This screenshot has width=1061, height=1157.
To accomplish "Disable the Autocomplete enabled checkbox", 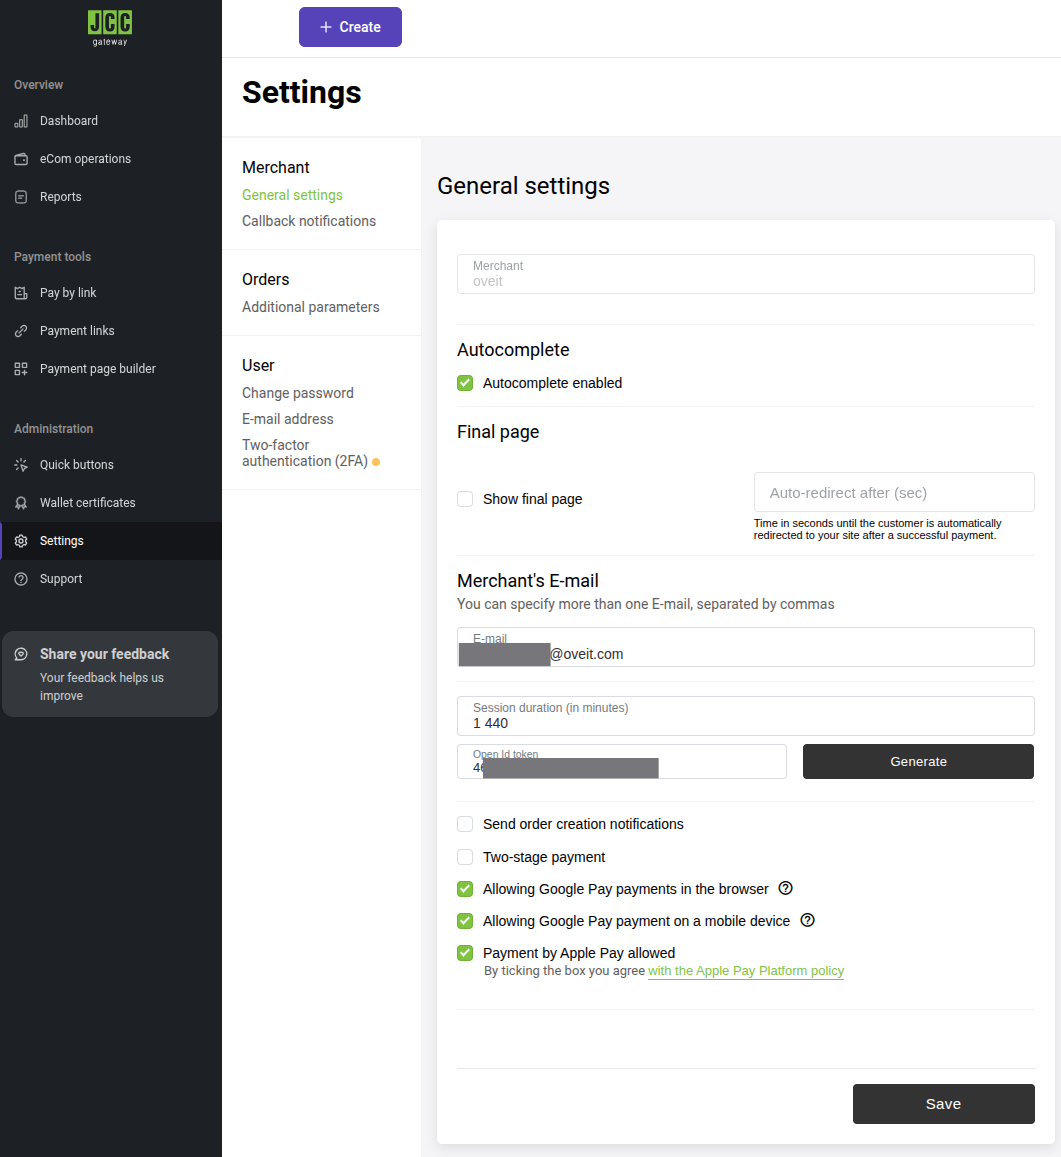I will [465, 383].
